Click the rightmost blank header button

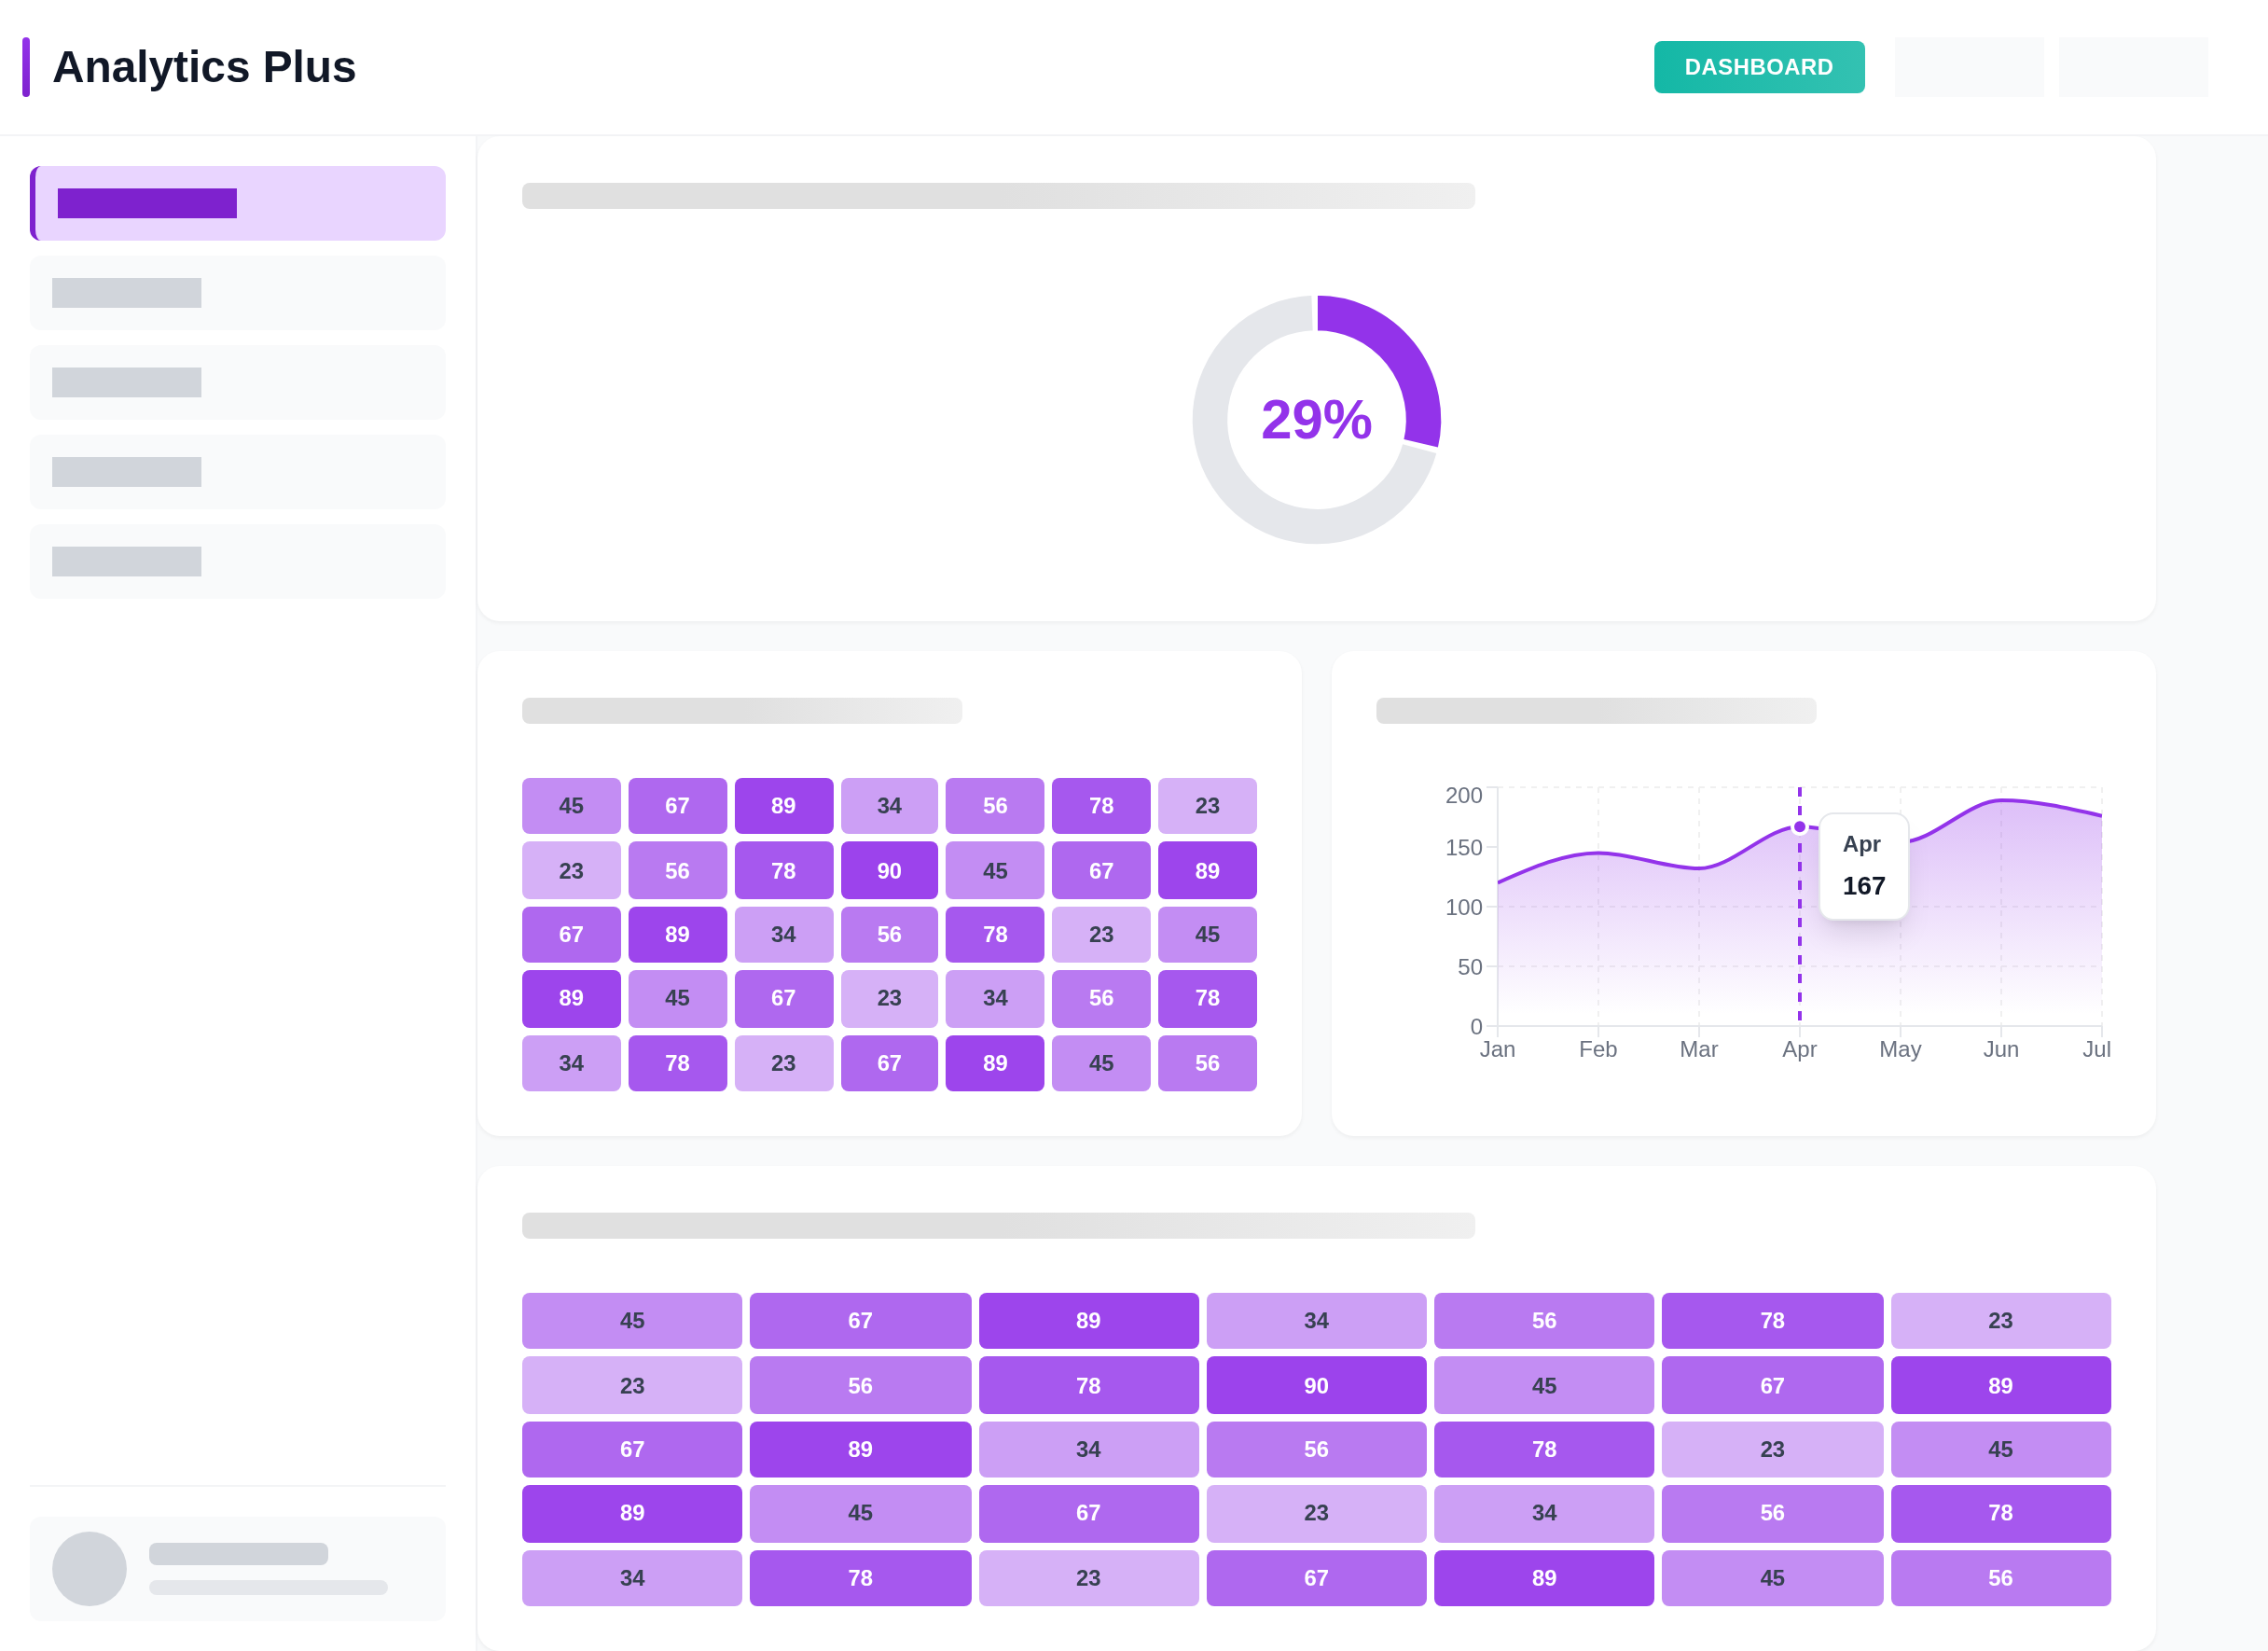2132,67
